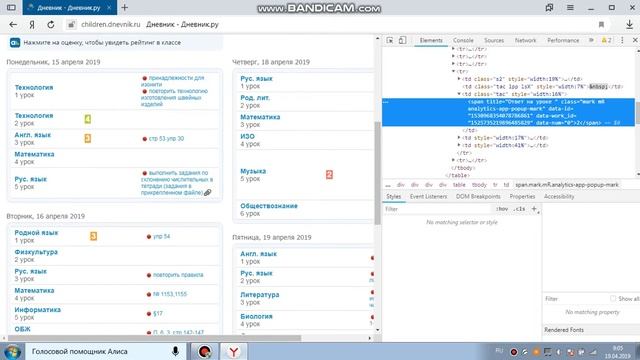Show more DevTools tabs chevron

(x=591, y=40)
